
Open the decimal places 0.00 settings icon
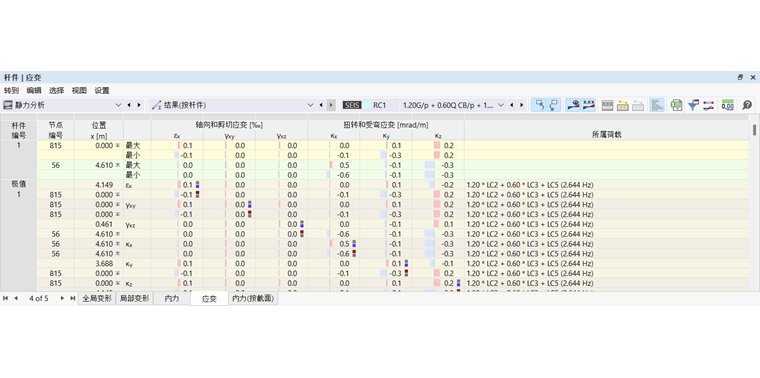[728, 105]
